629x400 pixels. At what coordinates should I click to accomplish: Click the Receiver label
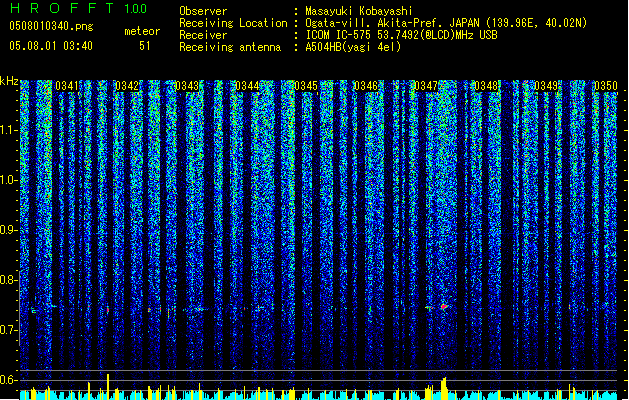point(203,35)
